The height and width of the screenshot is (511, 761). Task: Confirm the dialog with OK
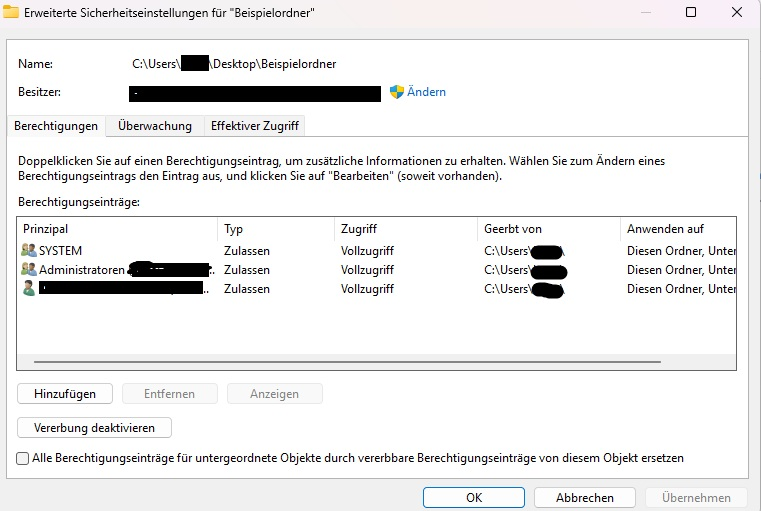click(x=474, y=497)
